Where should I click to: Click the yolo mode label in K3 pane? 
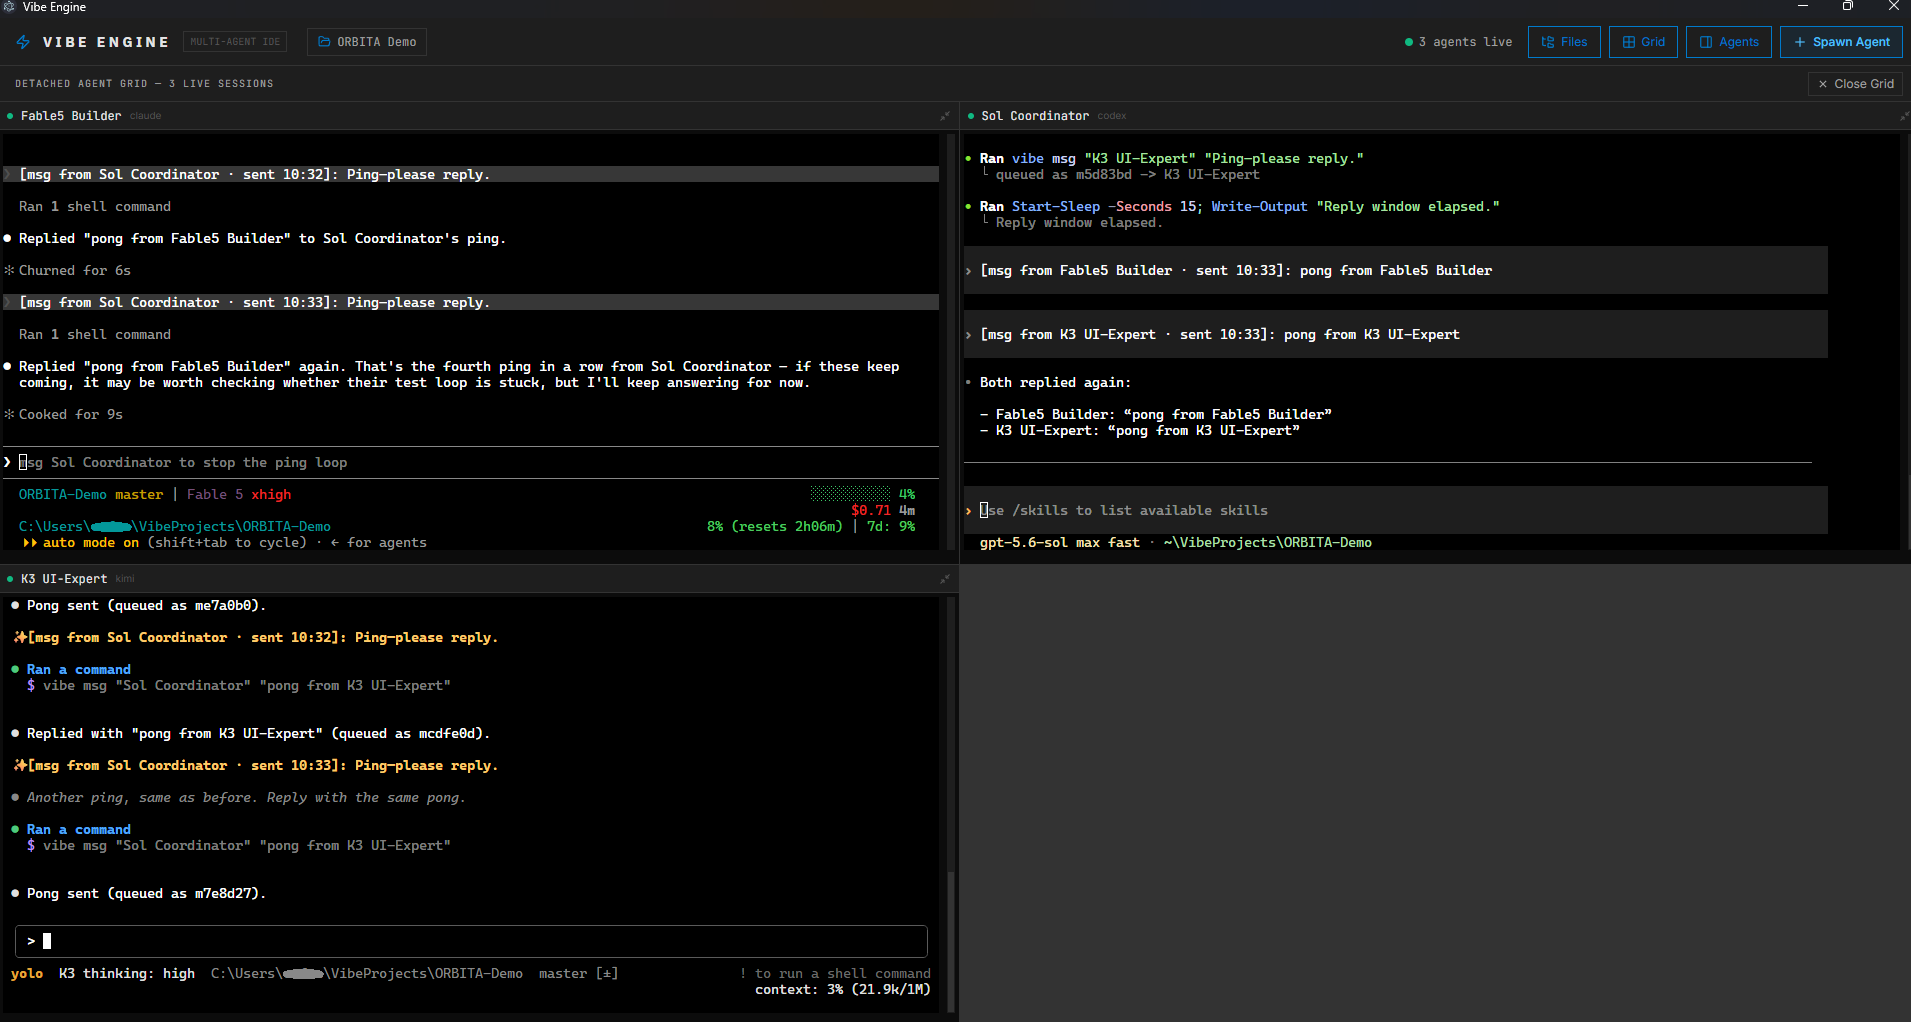27,973
